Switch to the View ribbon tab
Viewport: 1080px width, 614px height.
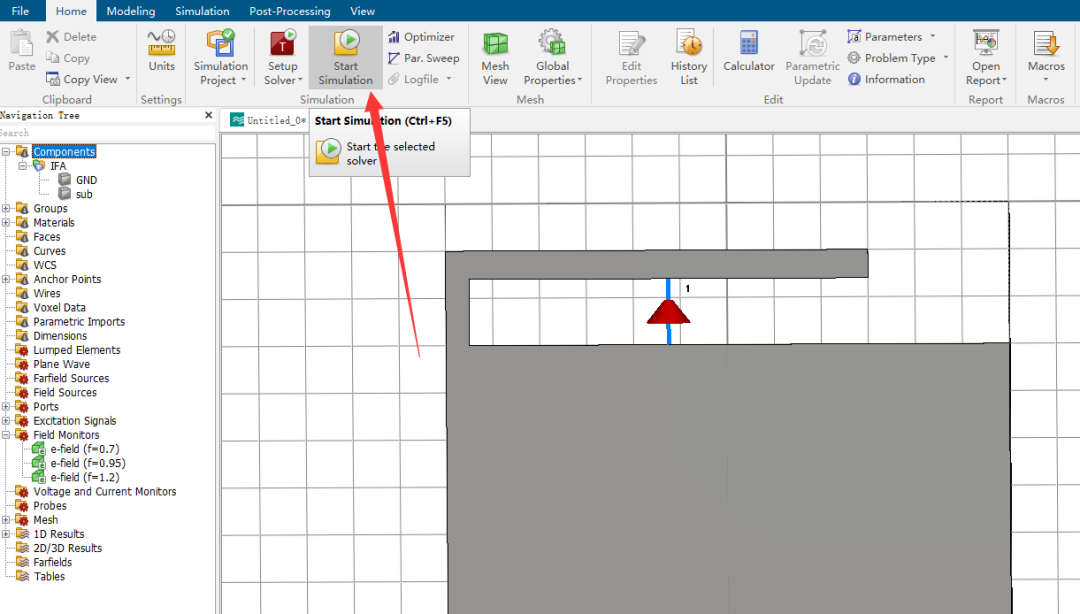click(x=362, y=11)
